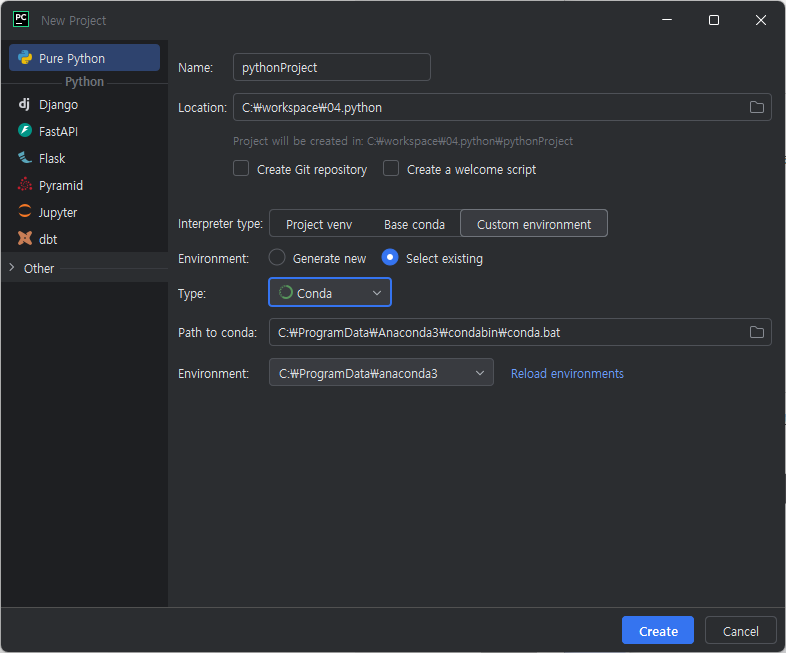Maximize the New Project window
Screen dimensions: 786x653
[x=714, y=20]
